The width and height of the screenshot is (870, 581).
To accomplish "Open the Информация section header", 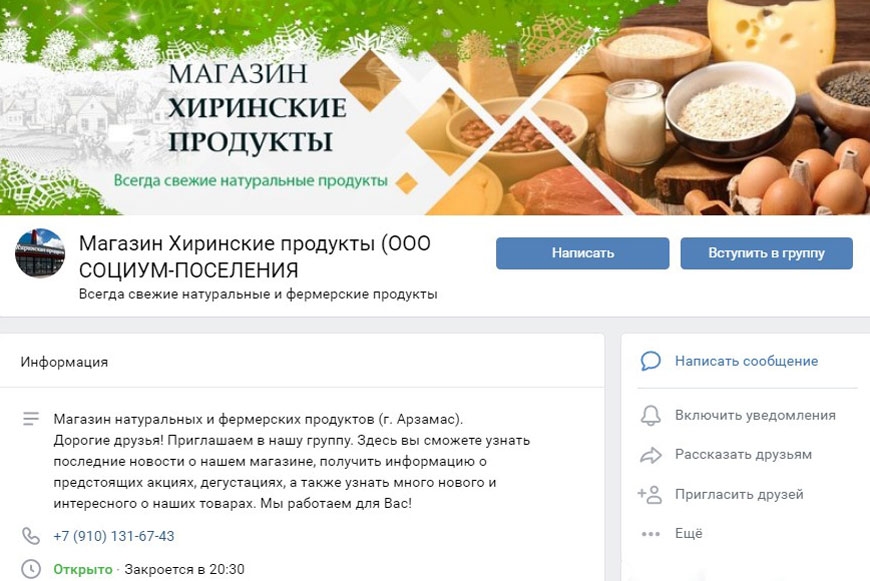I will 64,362.
